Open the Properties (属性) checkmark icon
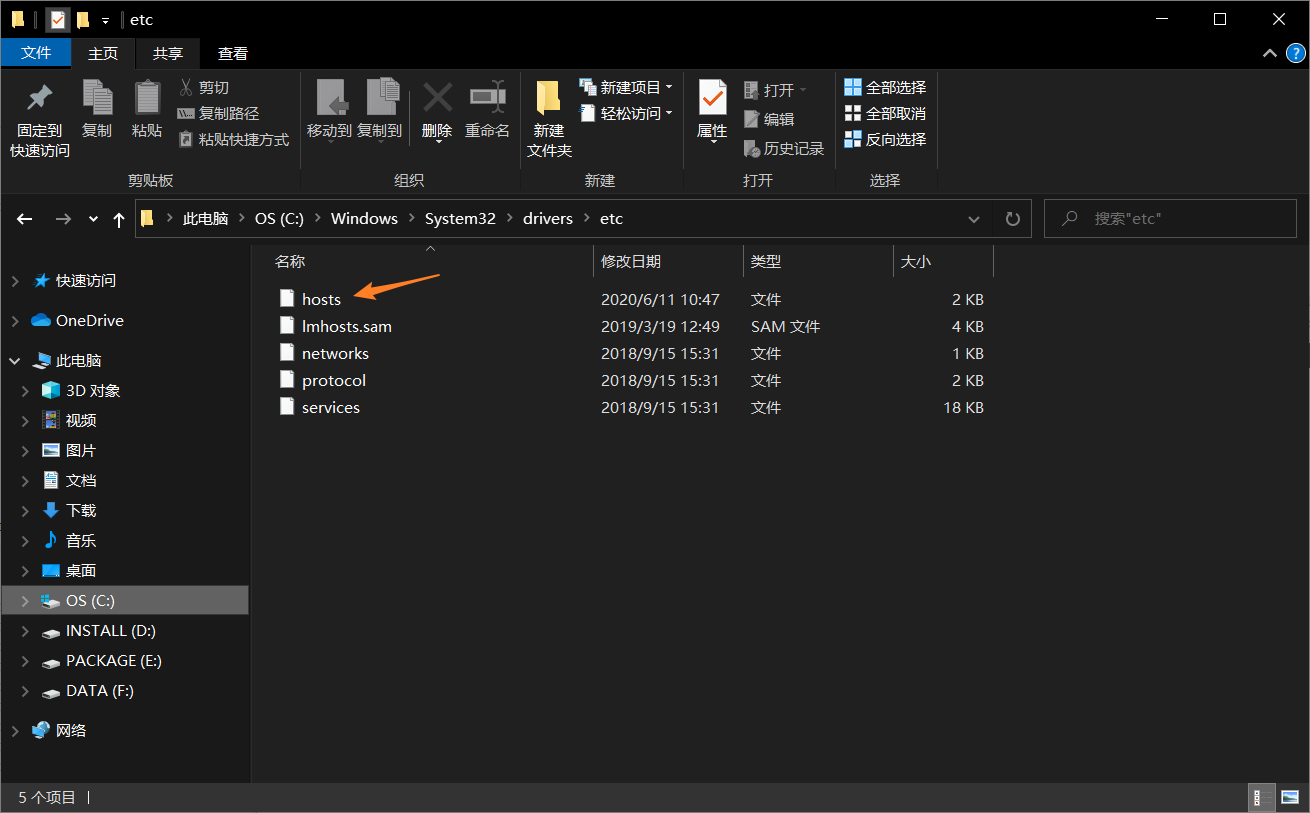Screen dimensions: 1310x813 tap(712, 97)
